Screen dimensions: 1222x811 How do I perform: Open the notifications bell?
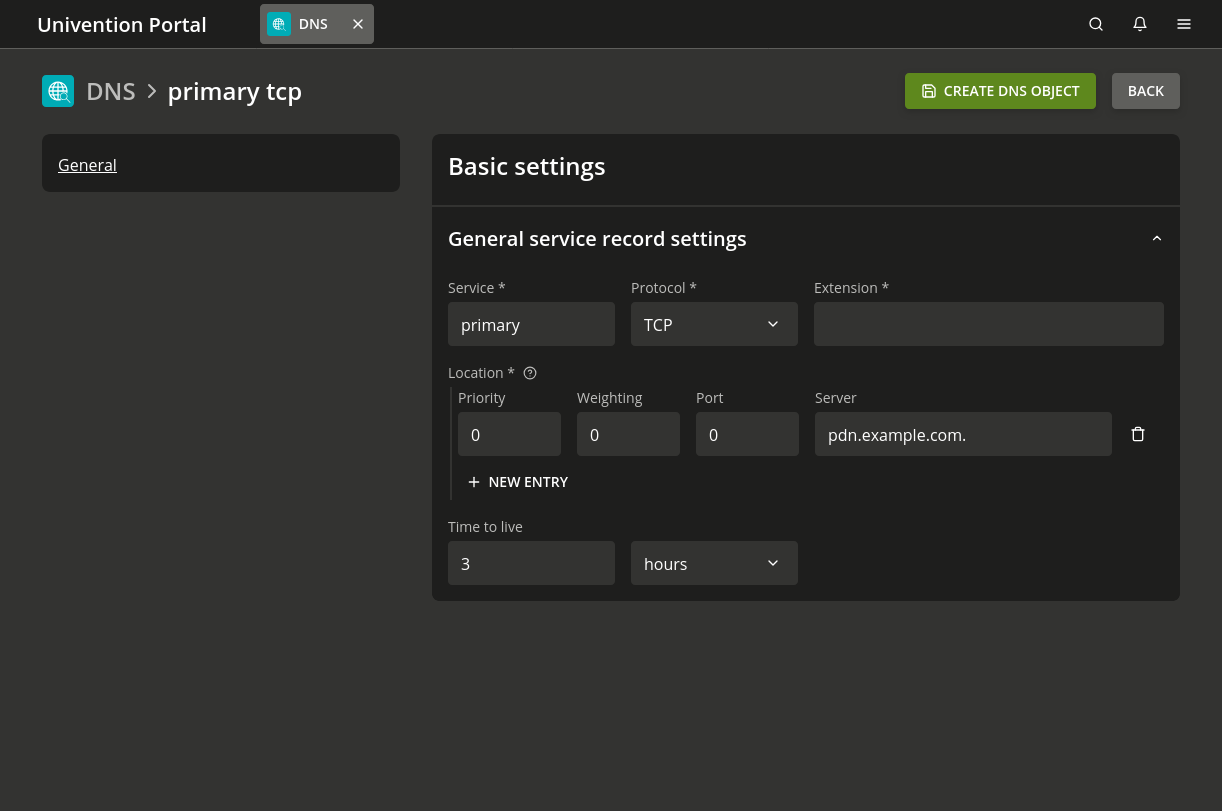pos(1140,24)
